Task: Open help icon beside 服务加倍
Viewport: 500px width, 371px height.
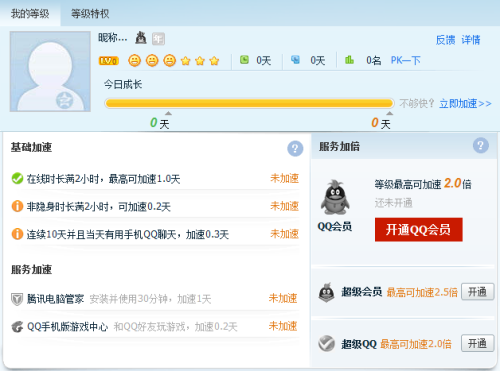Action: (481, 146)
